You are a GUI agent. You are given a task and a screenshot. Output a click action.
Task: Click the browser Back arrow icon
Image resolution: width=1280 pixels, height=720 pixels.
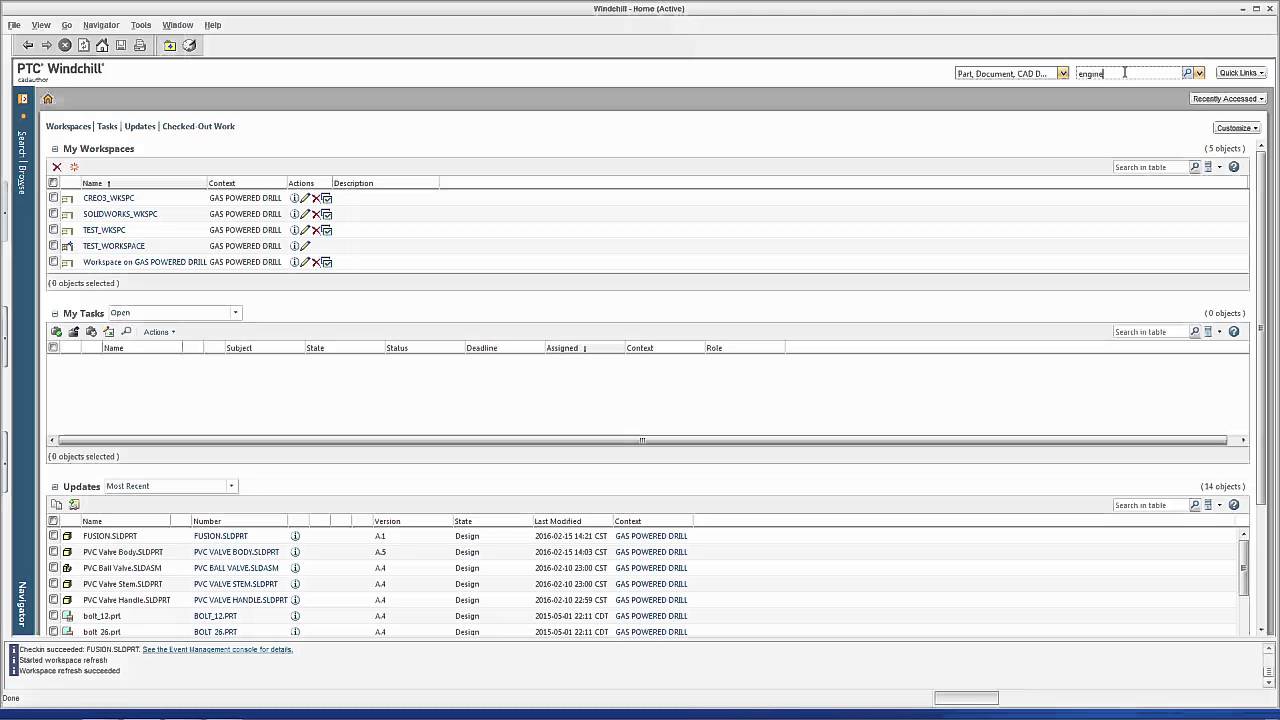[28, 45]
